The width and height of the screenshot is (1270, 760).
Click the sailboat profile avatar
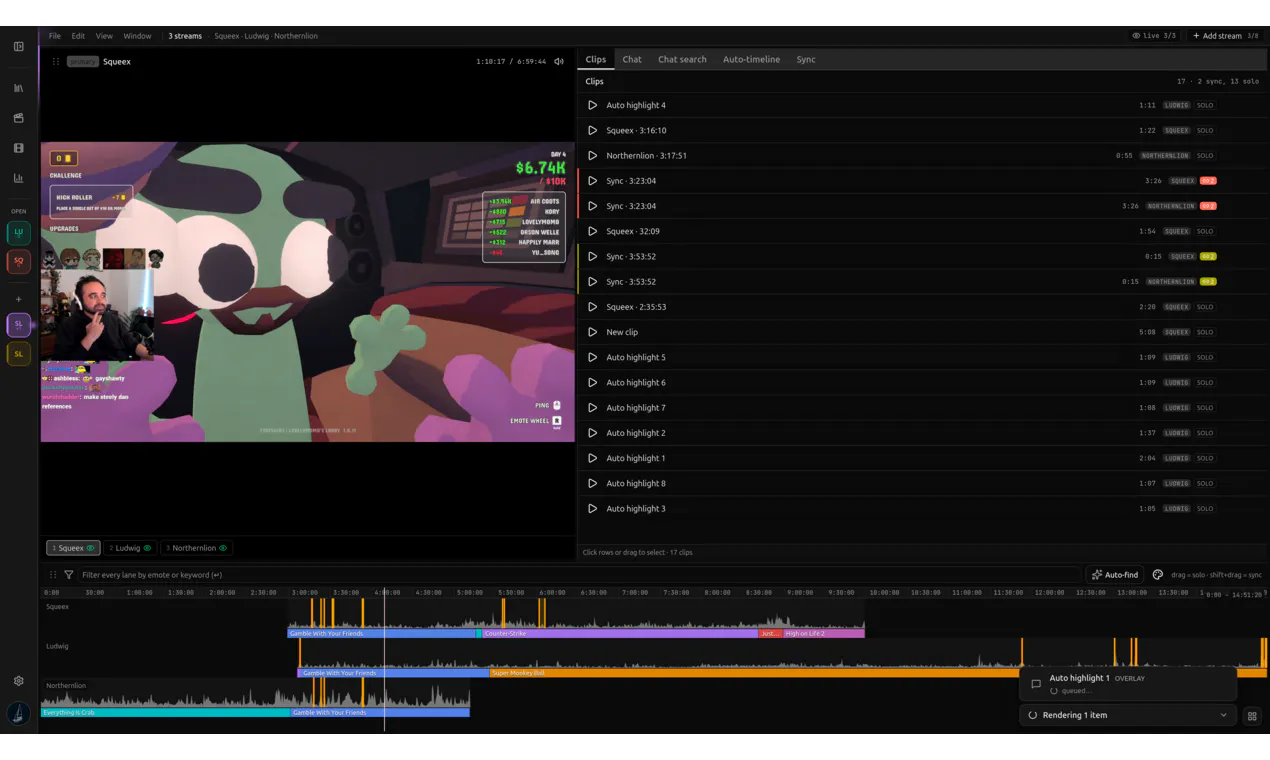[x=18, y=713]
